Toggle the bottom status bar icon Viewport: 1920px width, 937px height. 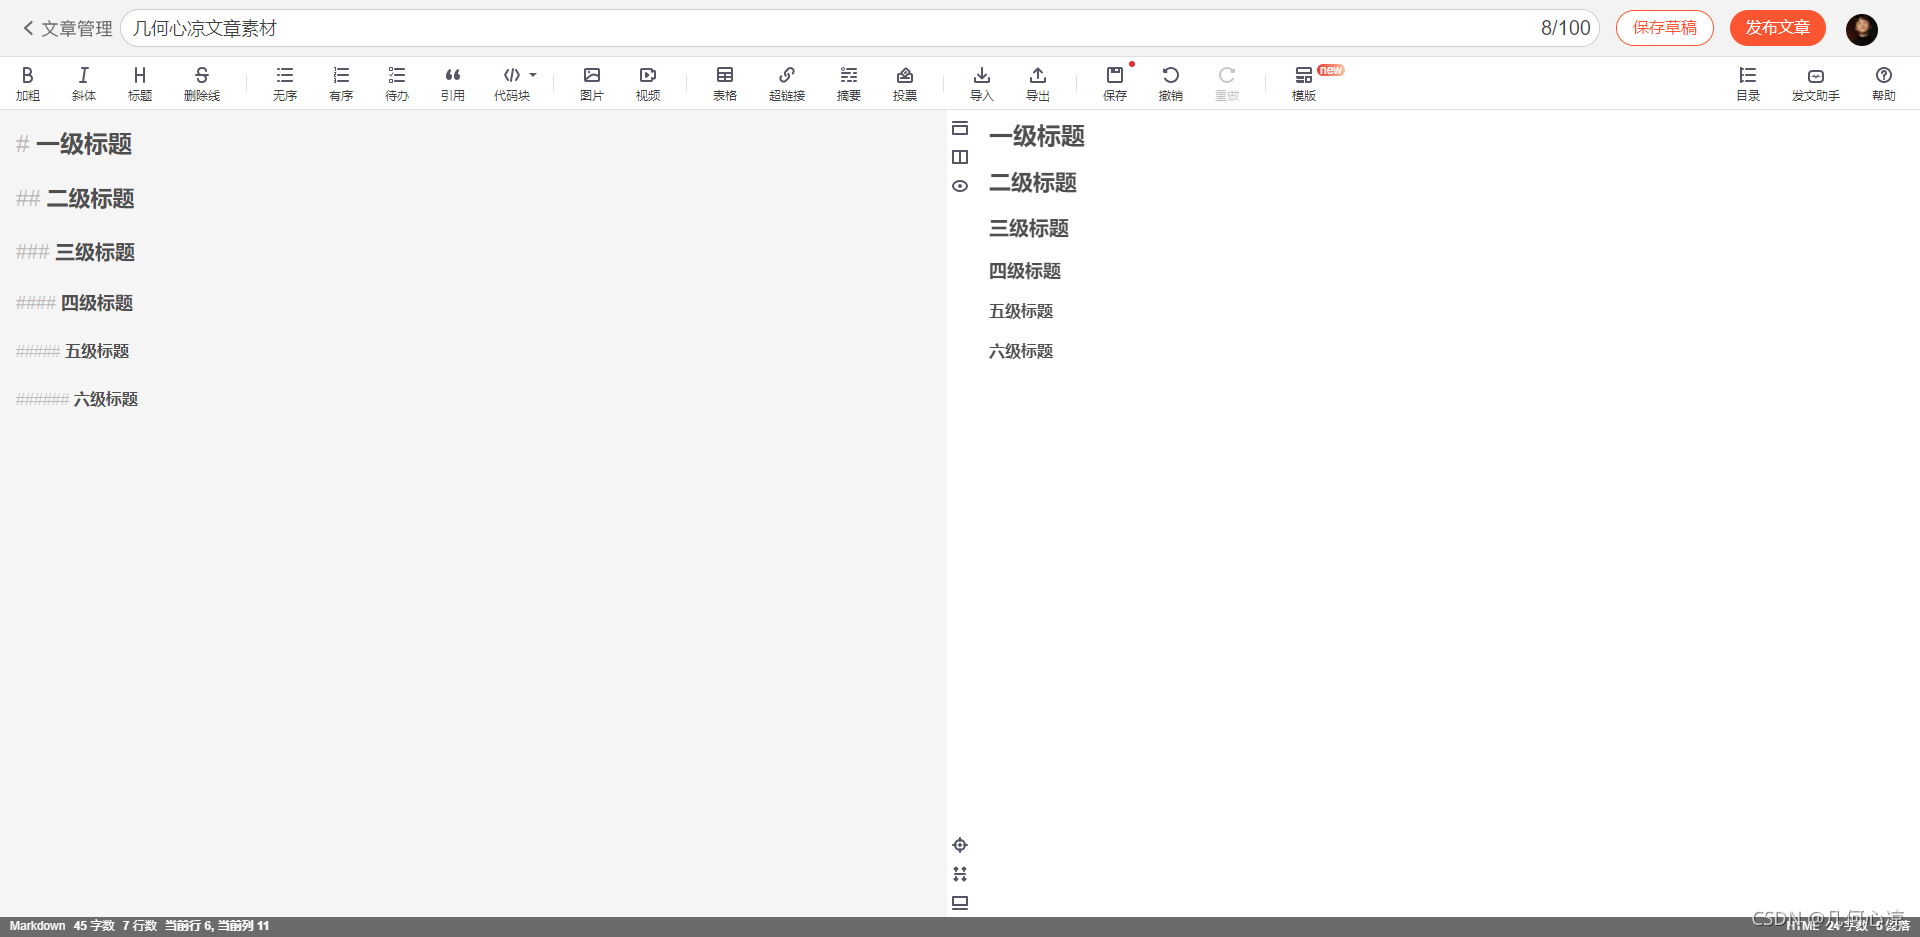click(960, 903)
